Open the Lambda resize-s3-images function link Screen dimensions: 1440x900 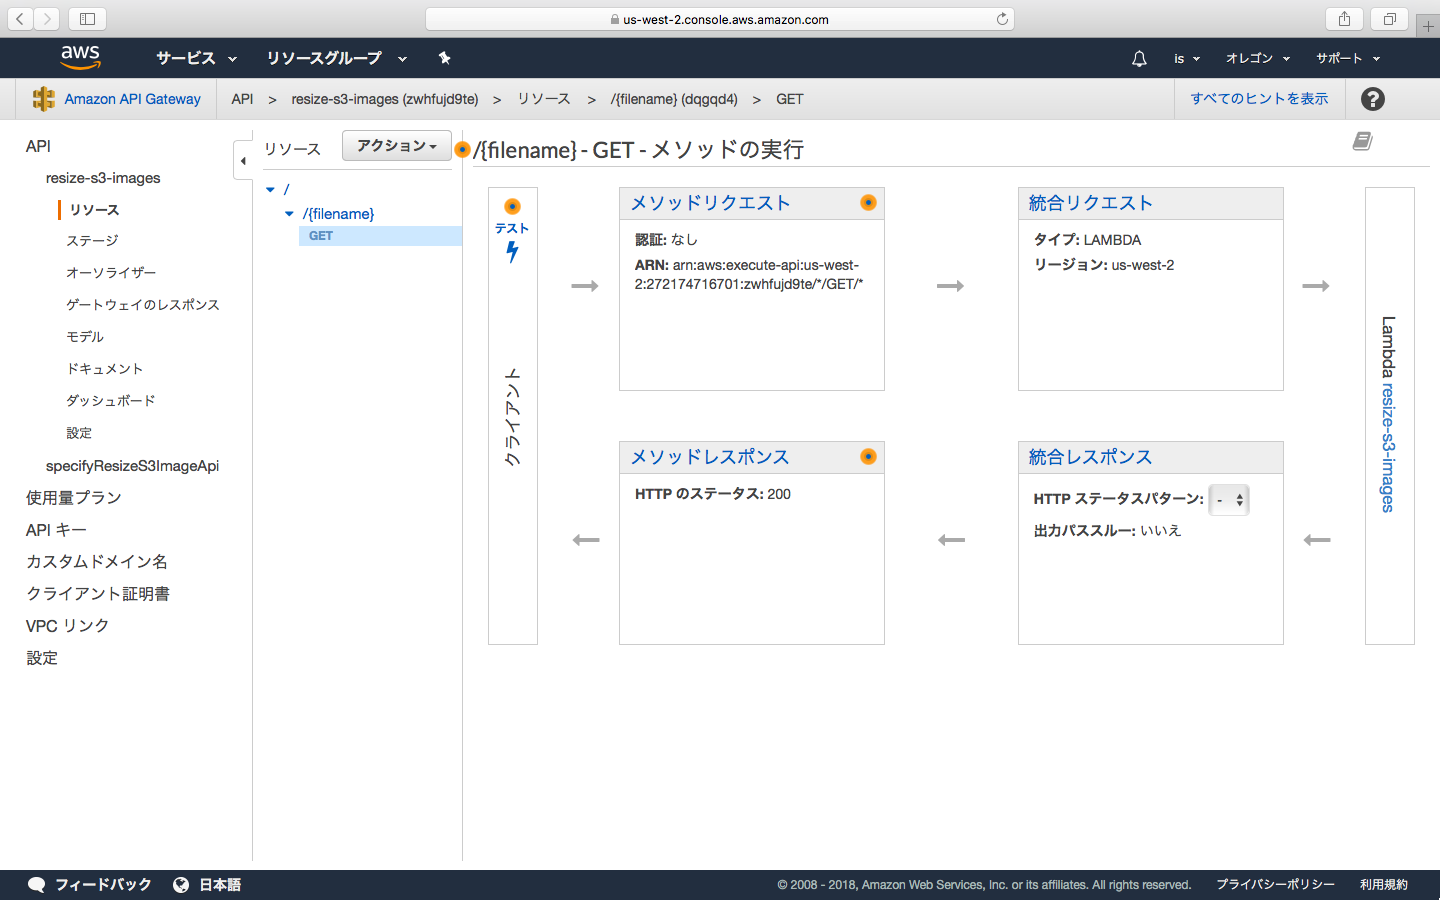1388,448
